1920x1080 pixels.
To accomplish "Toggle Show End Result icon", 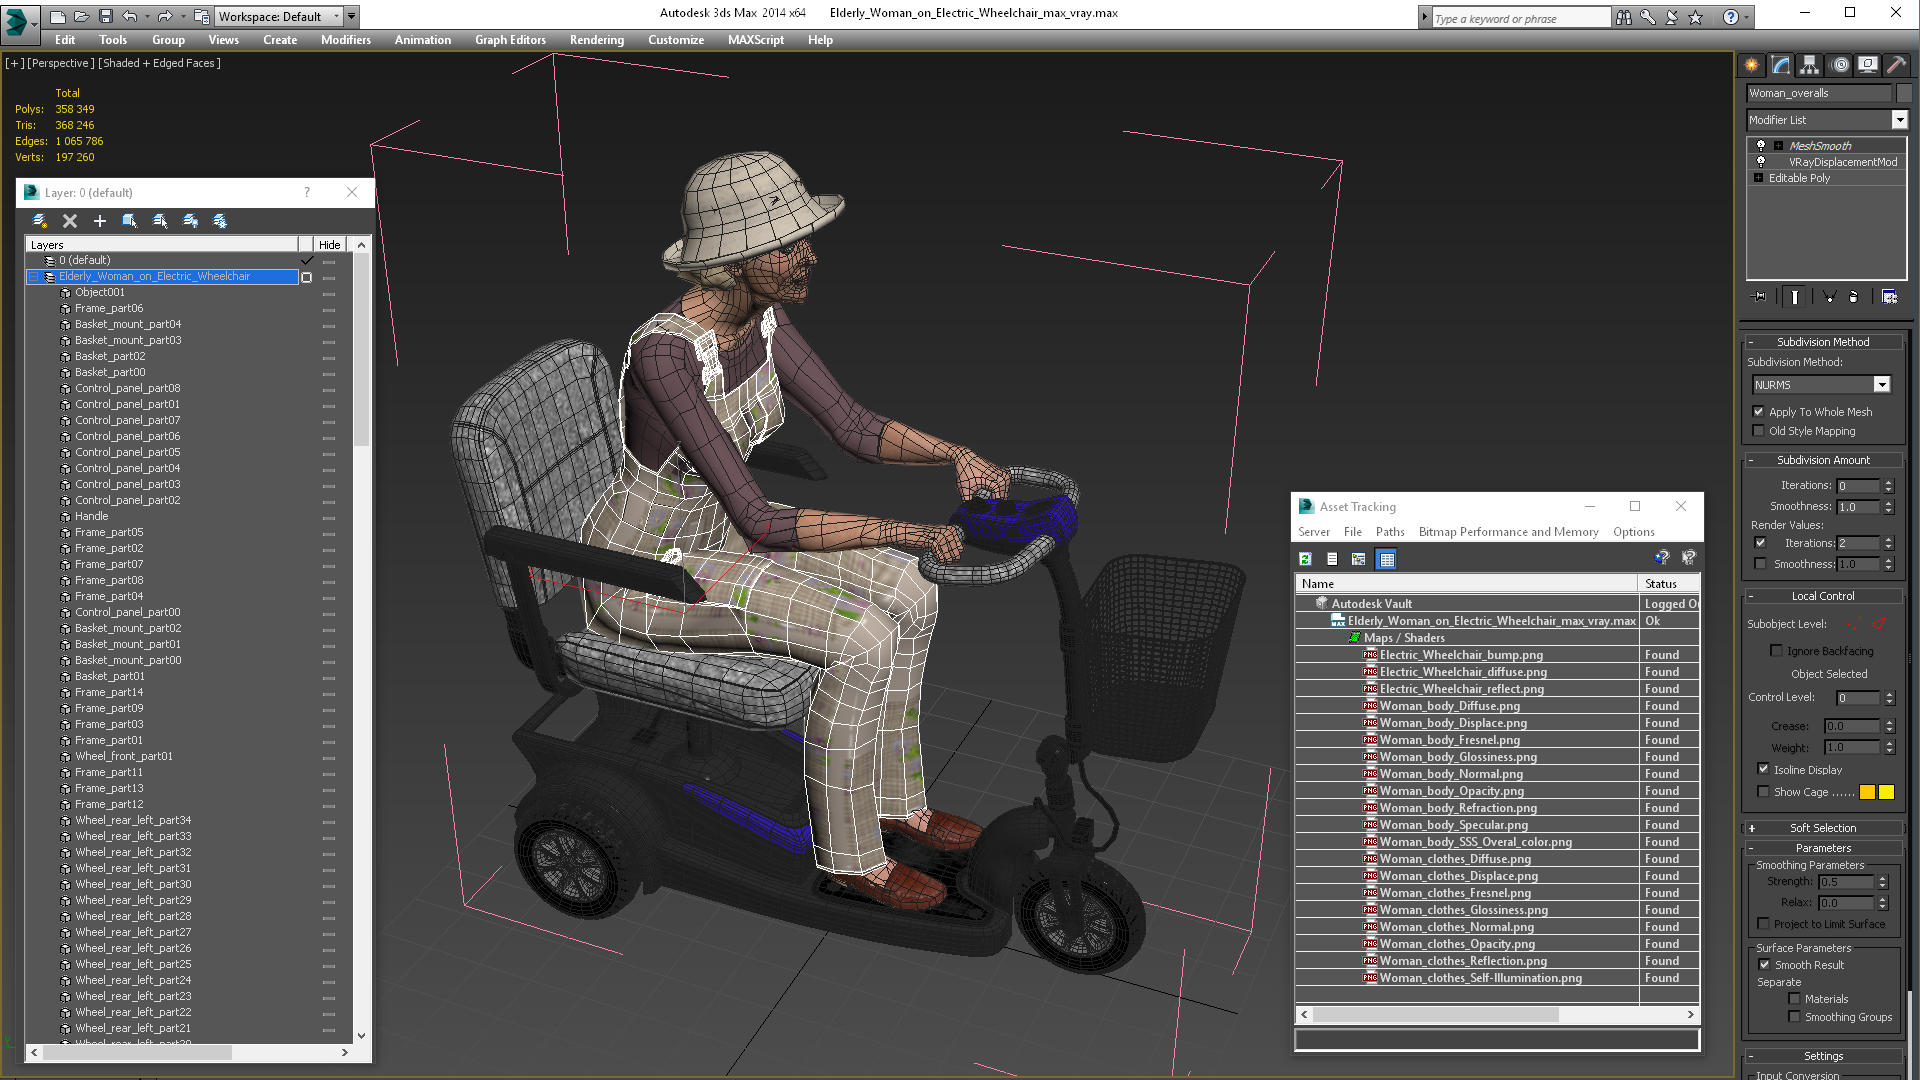I will coord(1795,297).
